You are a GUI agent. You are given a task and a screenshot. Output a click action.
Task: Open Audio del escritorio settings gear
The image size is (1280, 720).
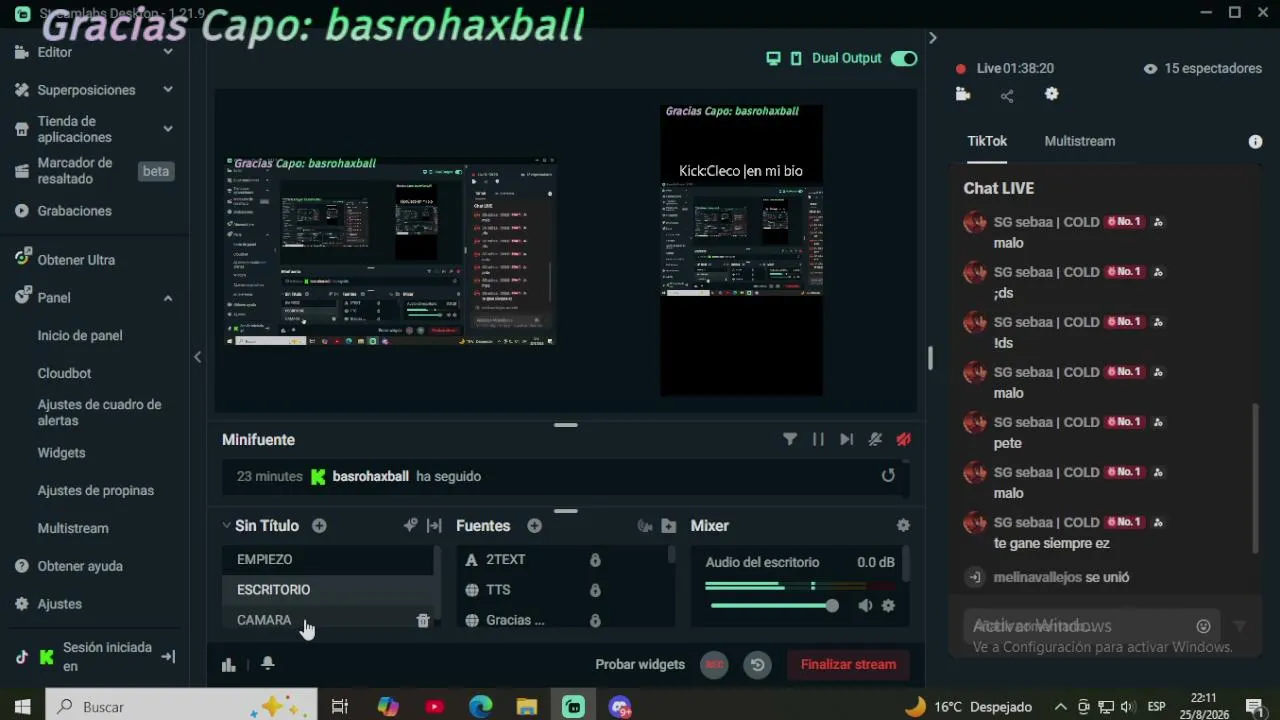[x=888, y=606]
